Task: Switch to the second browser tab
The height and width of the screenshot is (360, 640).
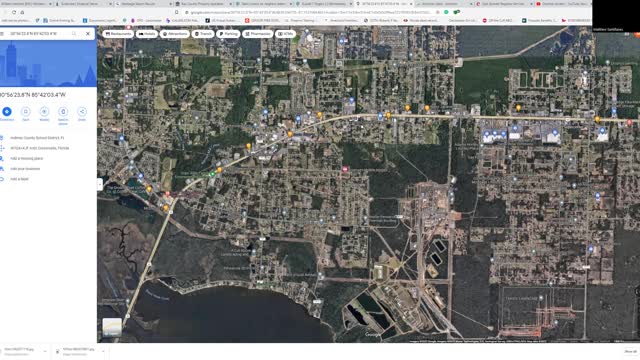Action: pyautogui.click(x=84, y=4)
